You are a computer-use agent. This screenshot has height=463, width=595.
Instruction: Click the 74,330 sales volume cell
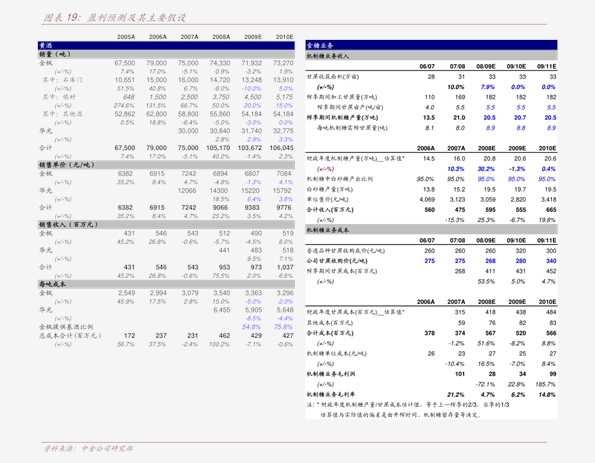(220, 63)
